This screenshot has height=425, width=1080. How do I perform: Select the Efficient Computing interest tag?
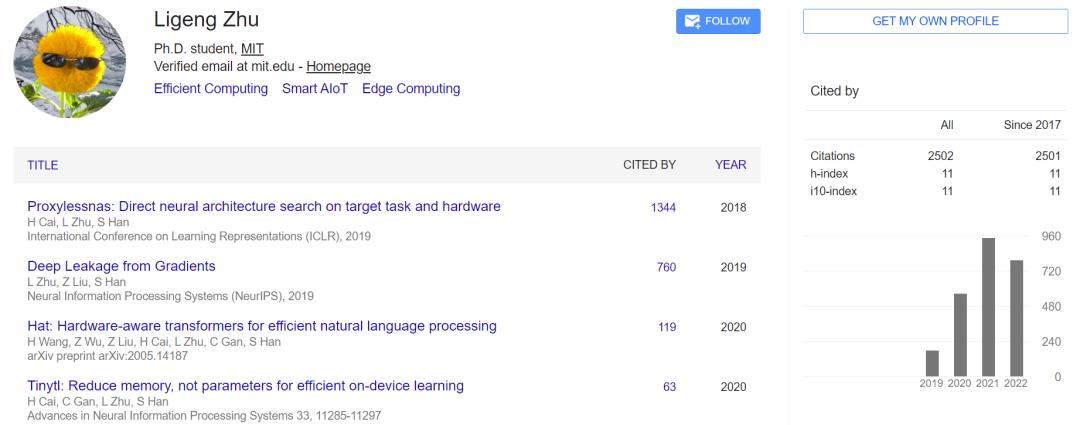pyautogui.click(x=211, y=88)
